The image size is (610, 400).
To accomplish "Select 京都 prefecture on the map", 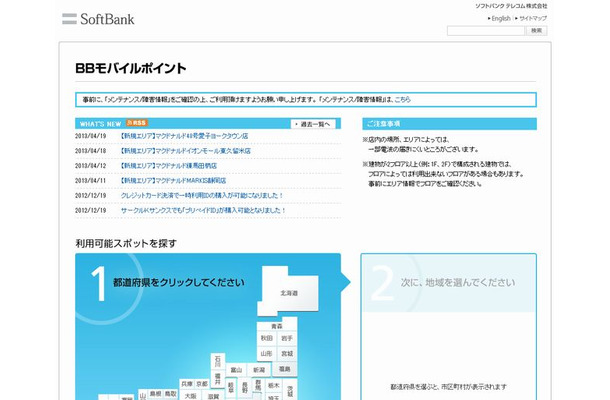I will coord(202,384).
